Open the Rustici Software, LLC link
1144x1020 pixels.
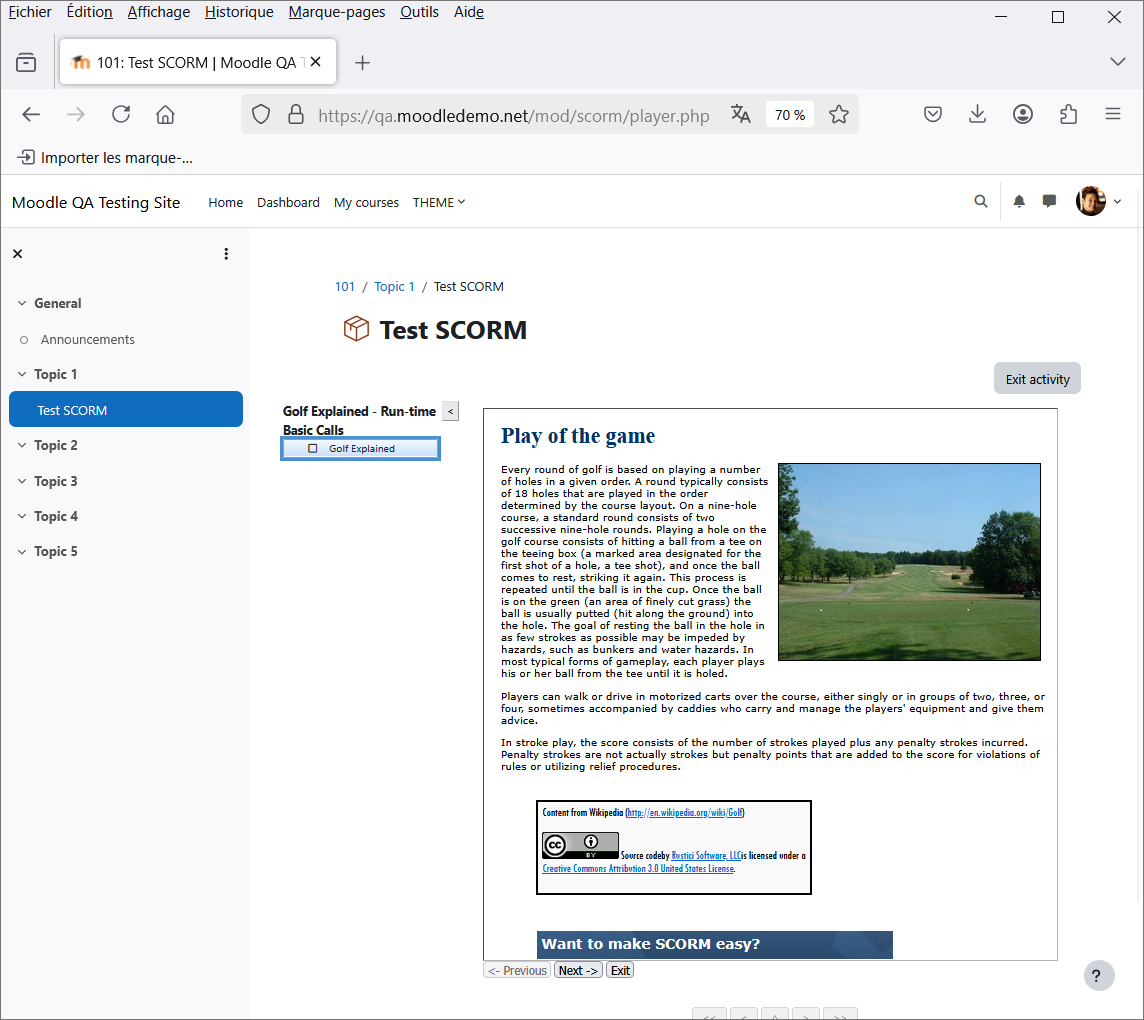pos(705,856)
